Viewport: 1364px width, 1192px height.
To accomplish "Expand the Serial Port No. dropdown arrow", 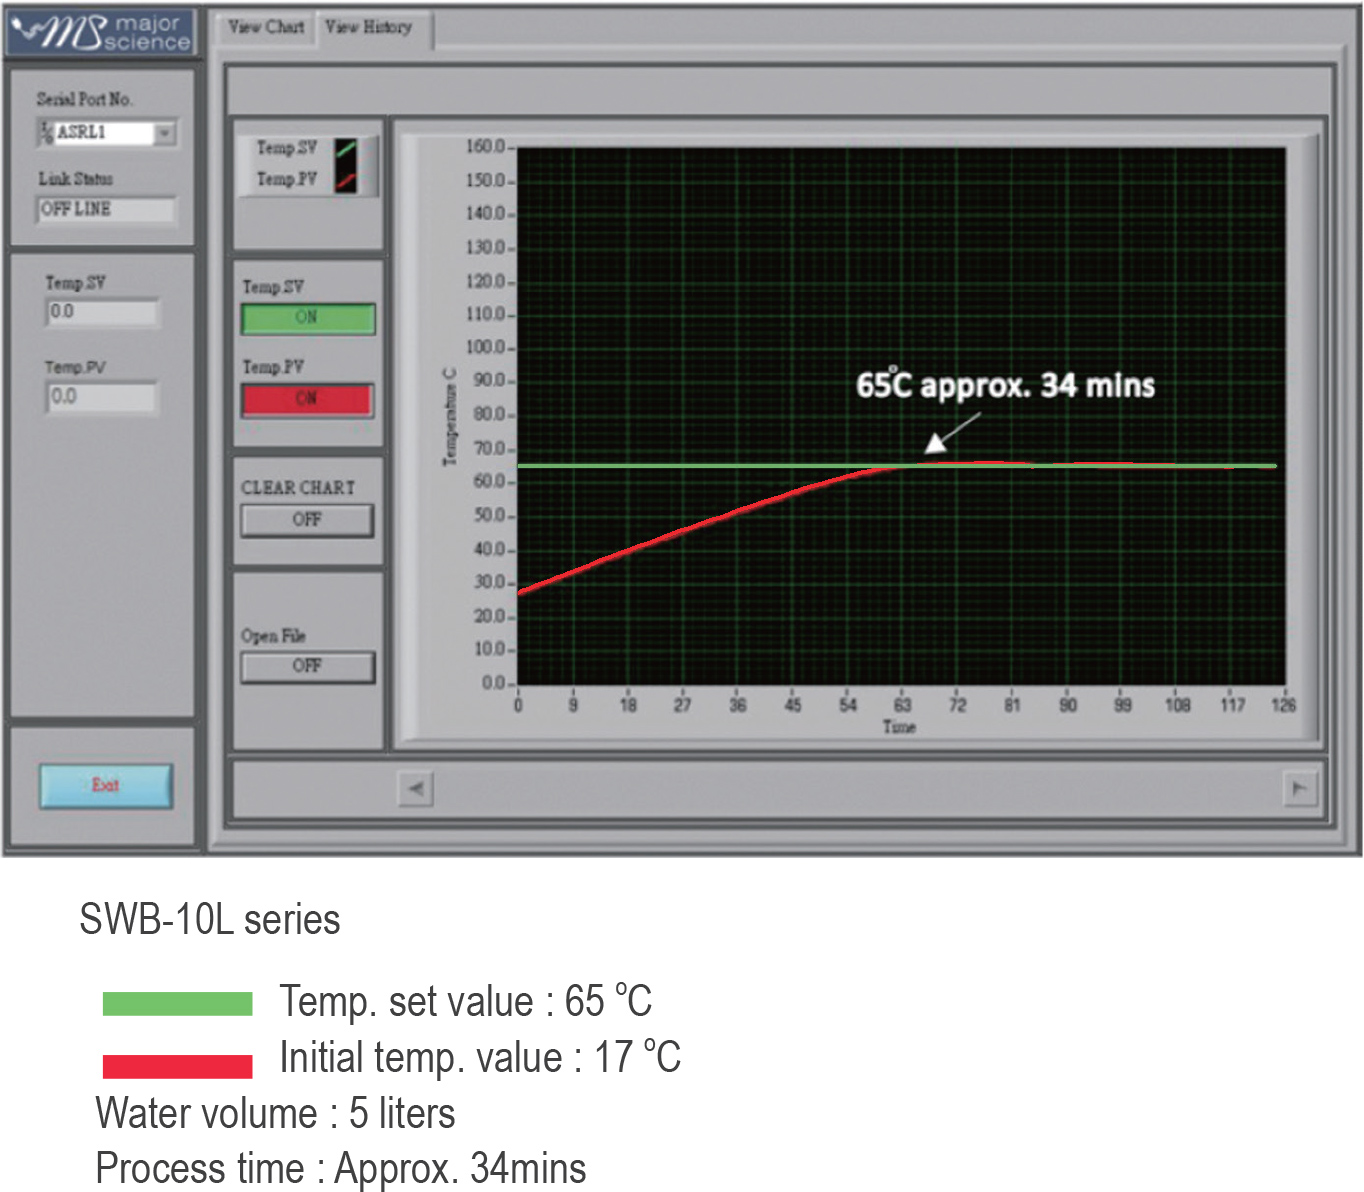I will (x=166, y=132).
